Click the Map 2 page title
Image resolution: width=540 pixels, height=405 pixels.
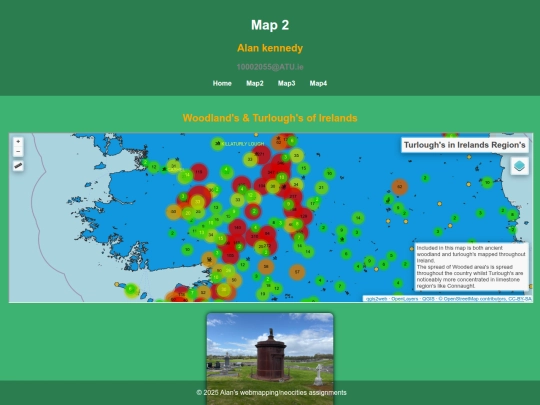coord(270,25)
